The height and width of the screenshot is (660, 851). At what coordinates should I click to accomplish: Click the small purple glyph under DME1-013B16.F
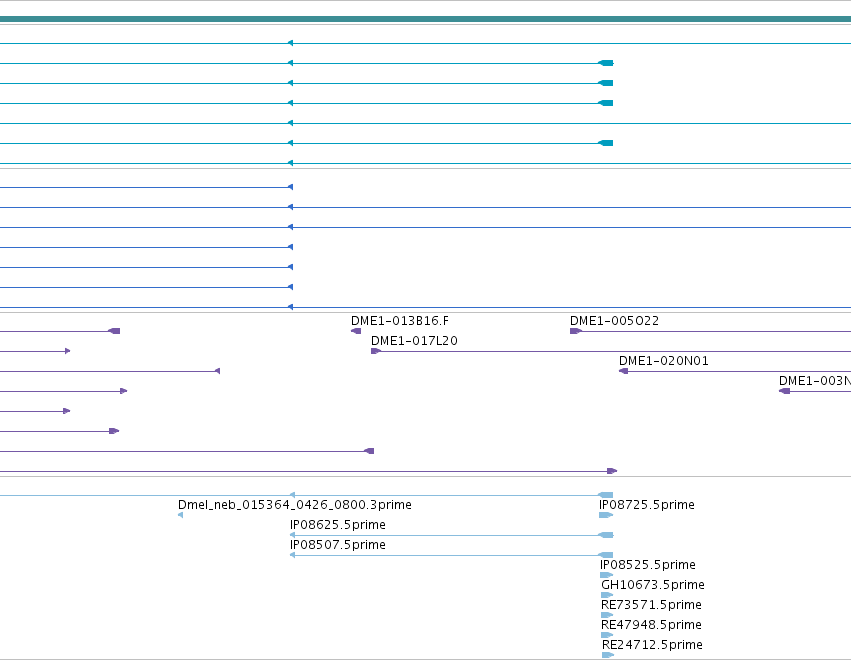click(356, 331)
